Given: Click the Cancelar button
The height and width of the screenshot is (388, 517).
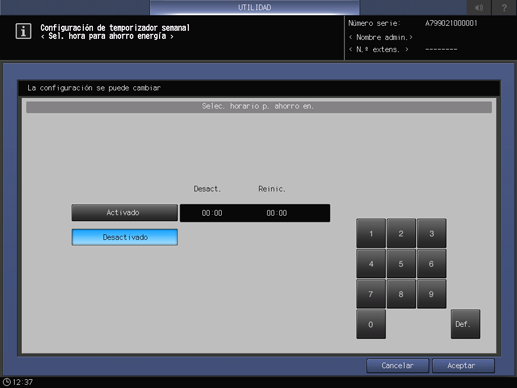Looking at the screenshot, I should (x=398, y=366).
